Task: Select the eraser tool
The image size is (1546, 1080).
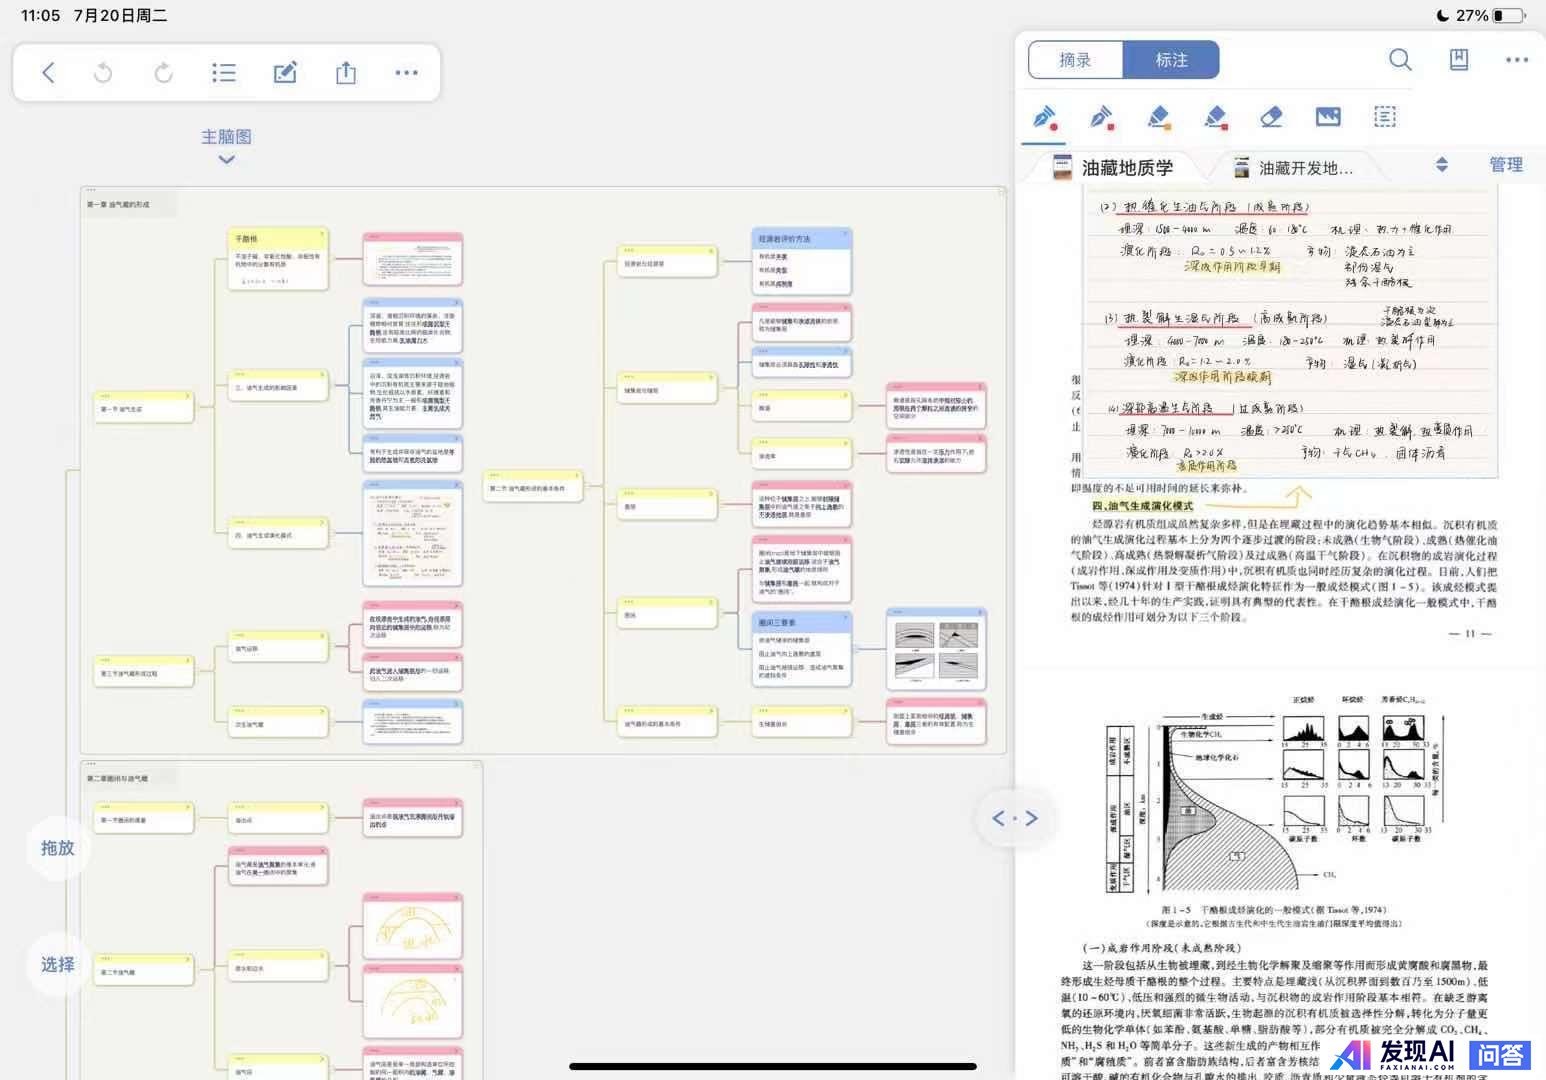Action: coord(1271,117)
